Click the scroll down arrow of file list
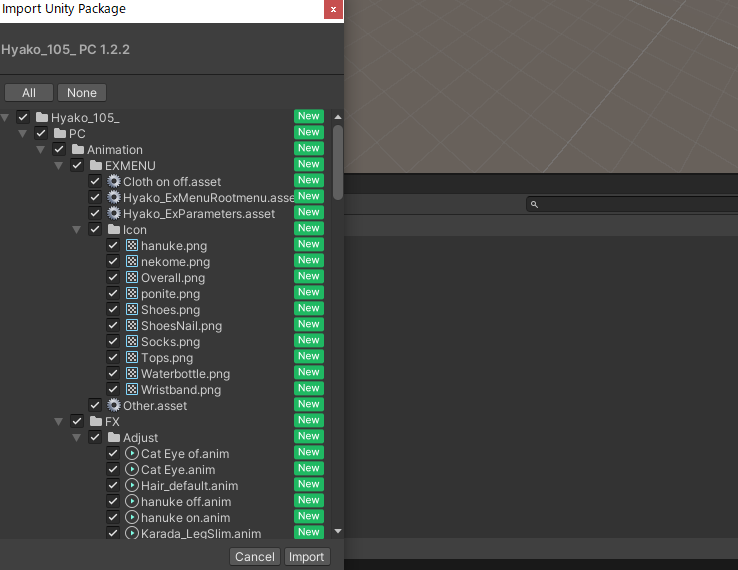The height and width of the screenshot is (570, 738). click(337, 531)
